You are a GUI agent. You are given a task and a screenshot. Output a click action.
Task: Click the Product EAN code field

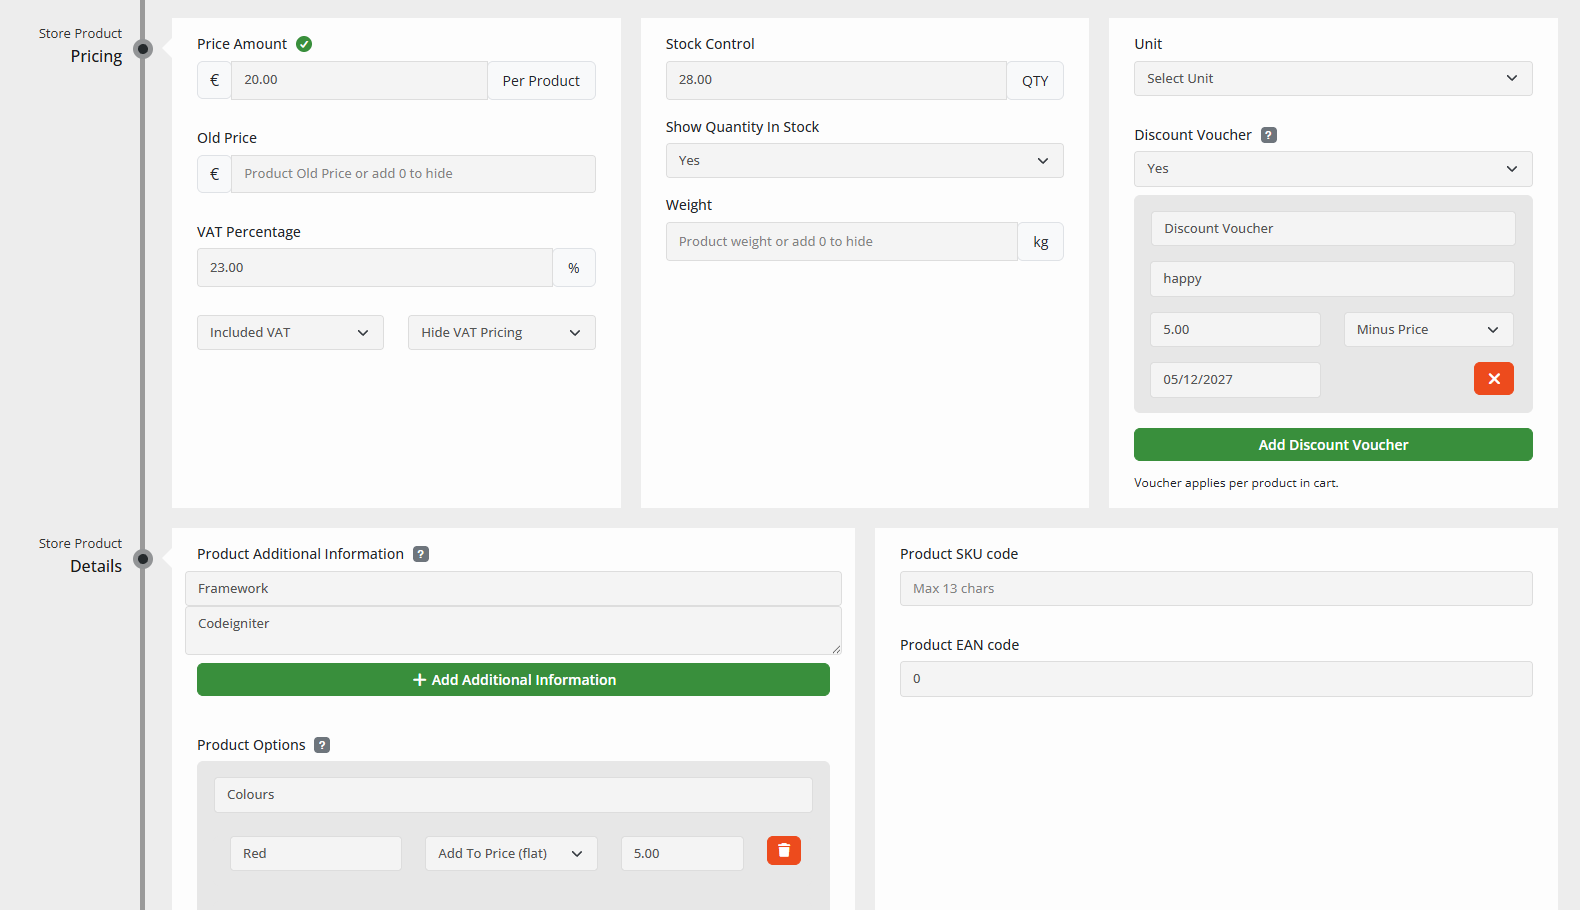pyautogui.click(x=1216, y=679)
